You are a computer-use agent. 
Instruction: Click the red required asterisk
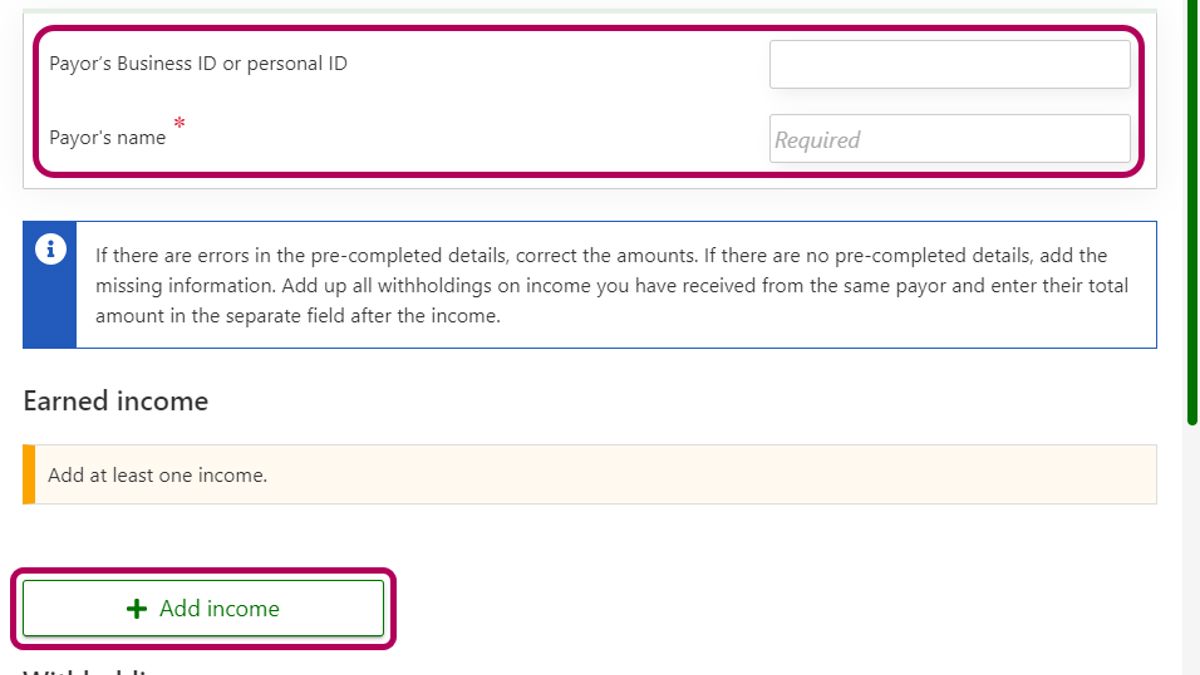coord(179,123)
